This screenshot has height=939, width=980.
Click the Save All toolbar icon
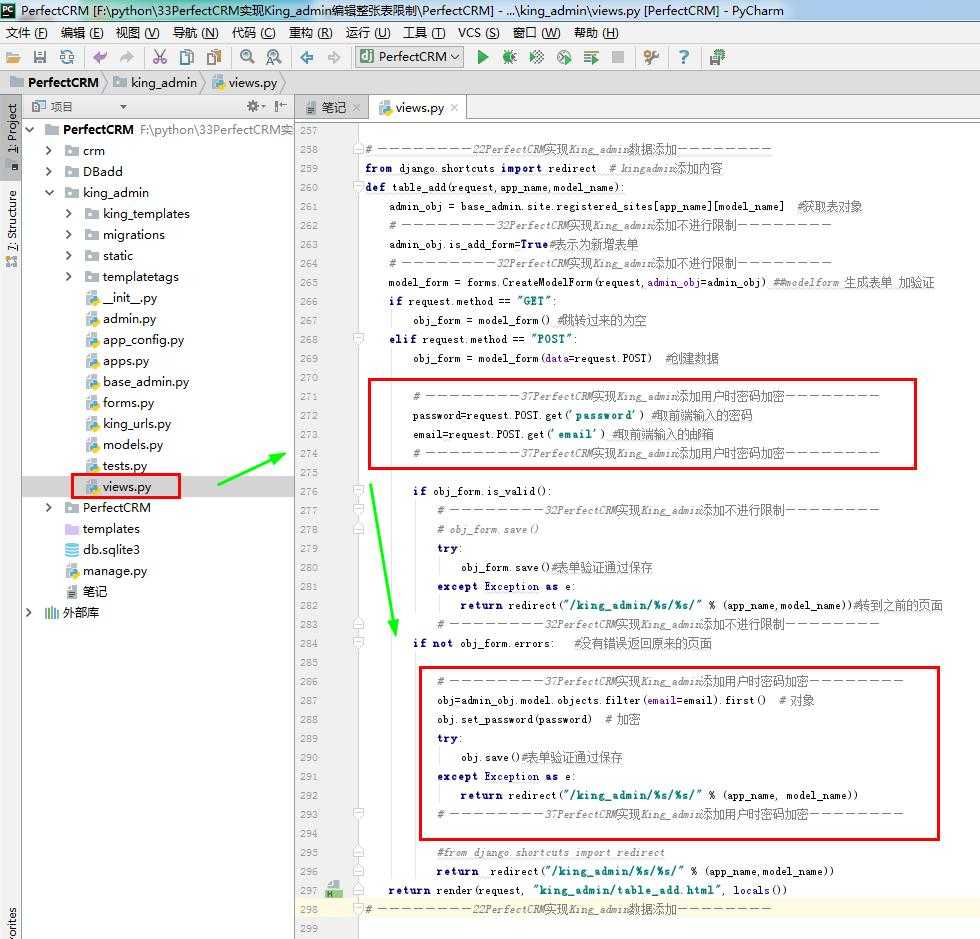pyautogui.click(x=40, y=58)
